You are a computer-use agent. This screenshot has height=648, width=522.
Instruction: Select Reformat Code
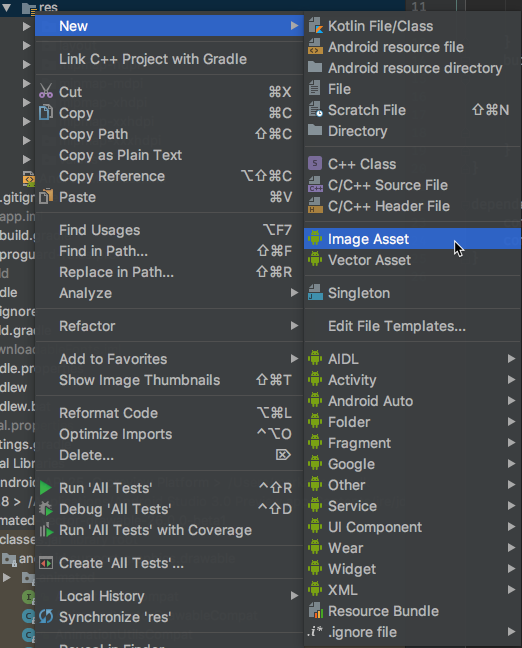[x=169, y=413]
